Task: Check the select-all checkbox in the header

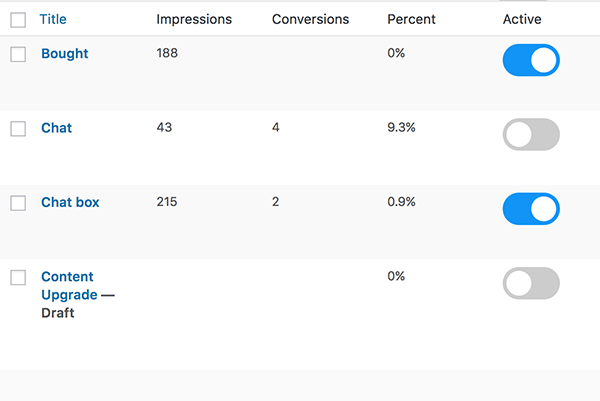Action: 18,19
